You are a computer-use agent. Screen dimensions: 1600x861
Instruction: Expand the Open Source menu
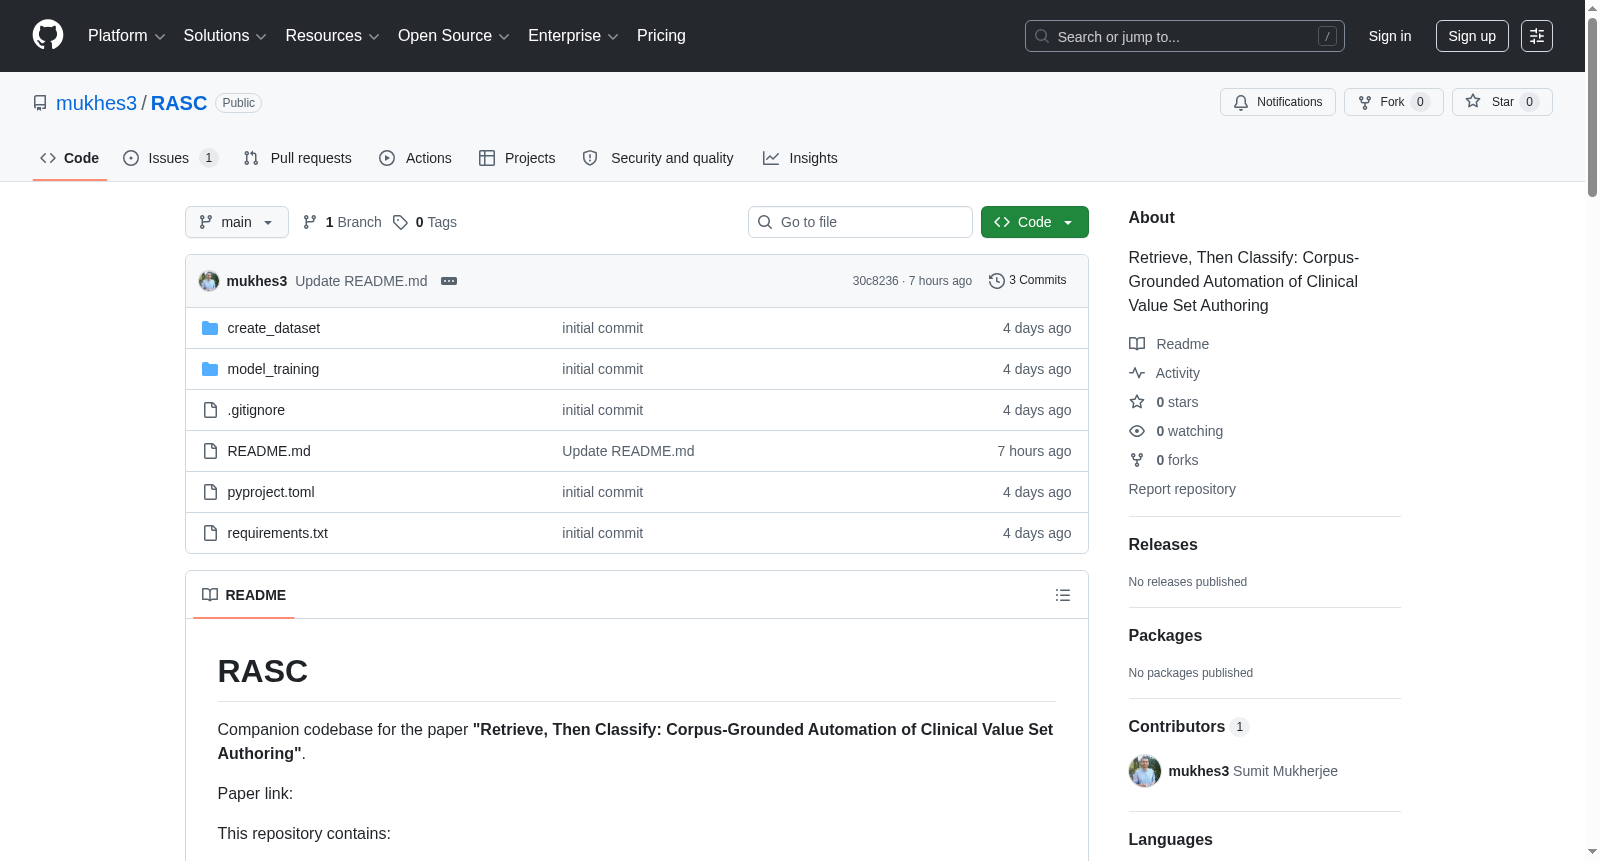point(454,36)
